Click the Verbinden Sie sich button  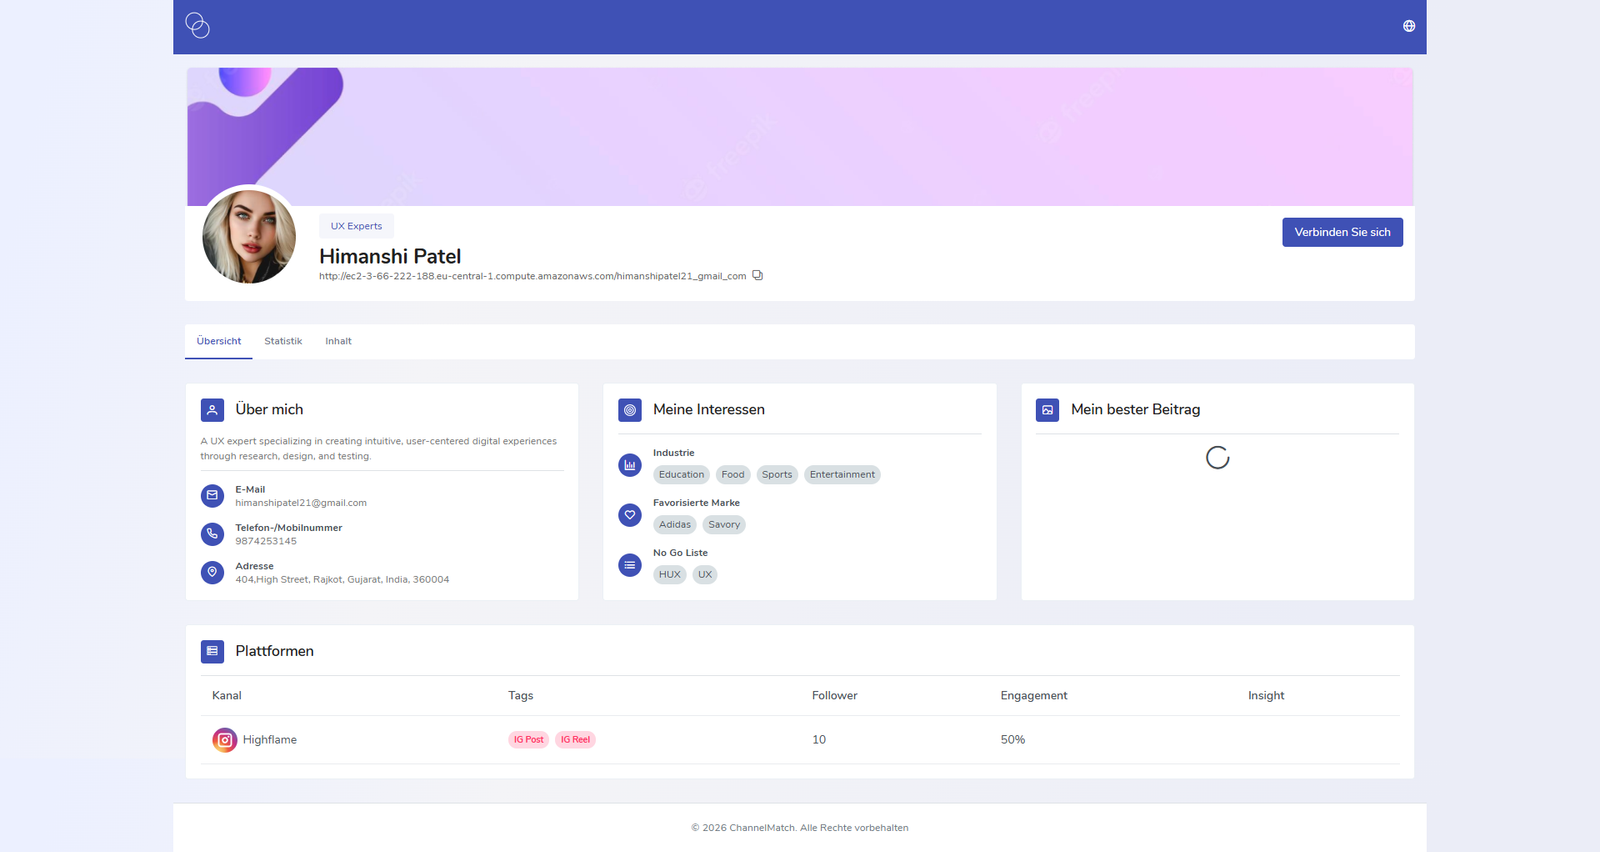pos(1342,232)
